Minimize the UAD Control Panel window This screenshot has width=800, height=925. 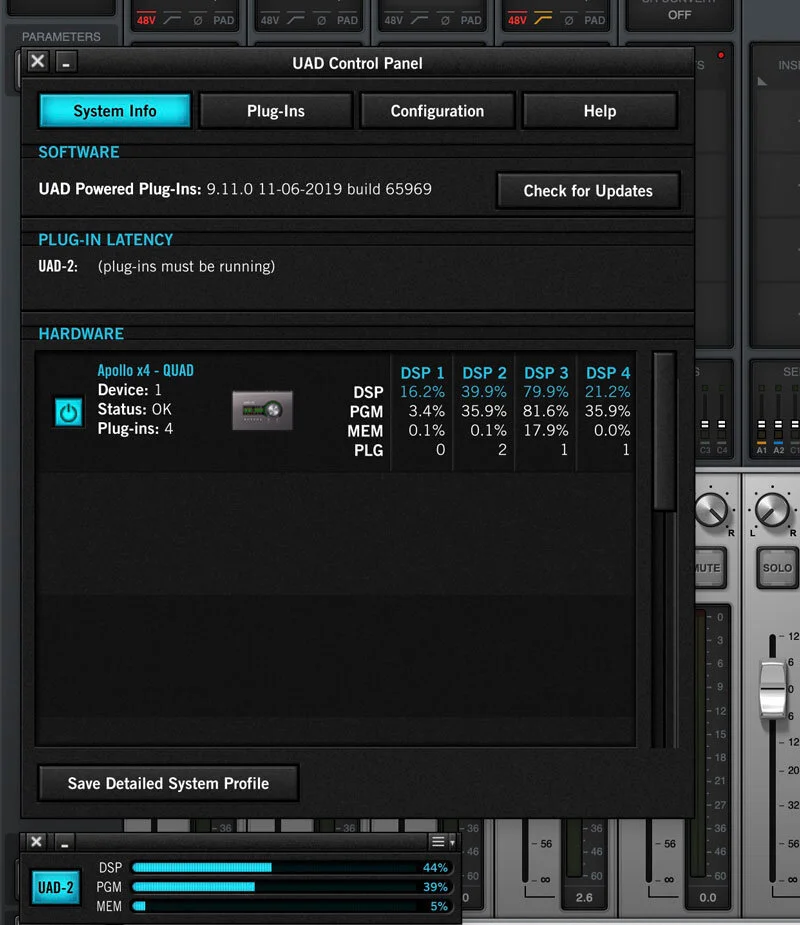point(66,61)
